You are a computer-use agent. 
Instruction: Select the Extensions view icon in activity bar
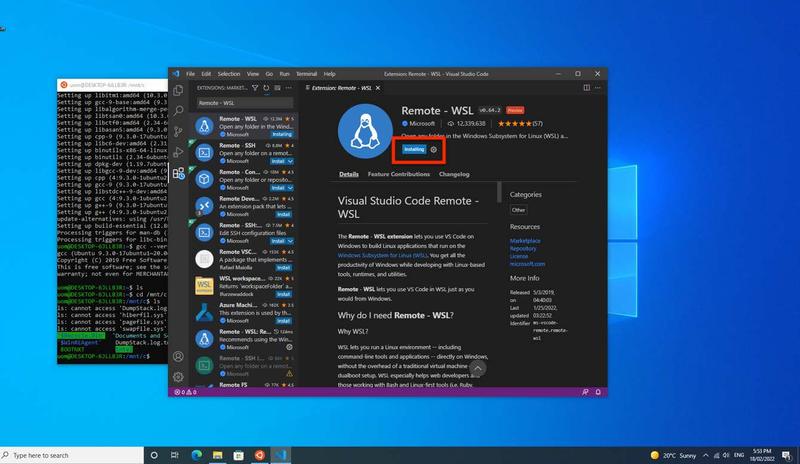point(178,173)
